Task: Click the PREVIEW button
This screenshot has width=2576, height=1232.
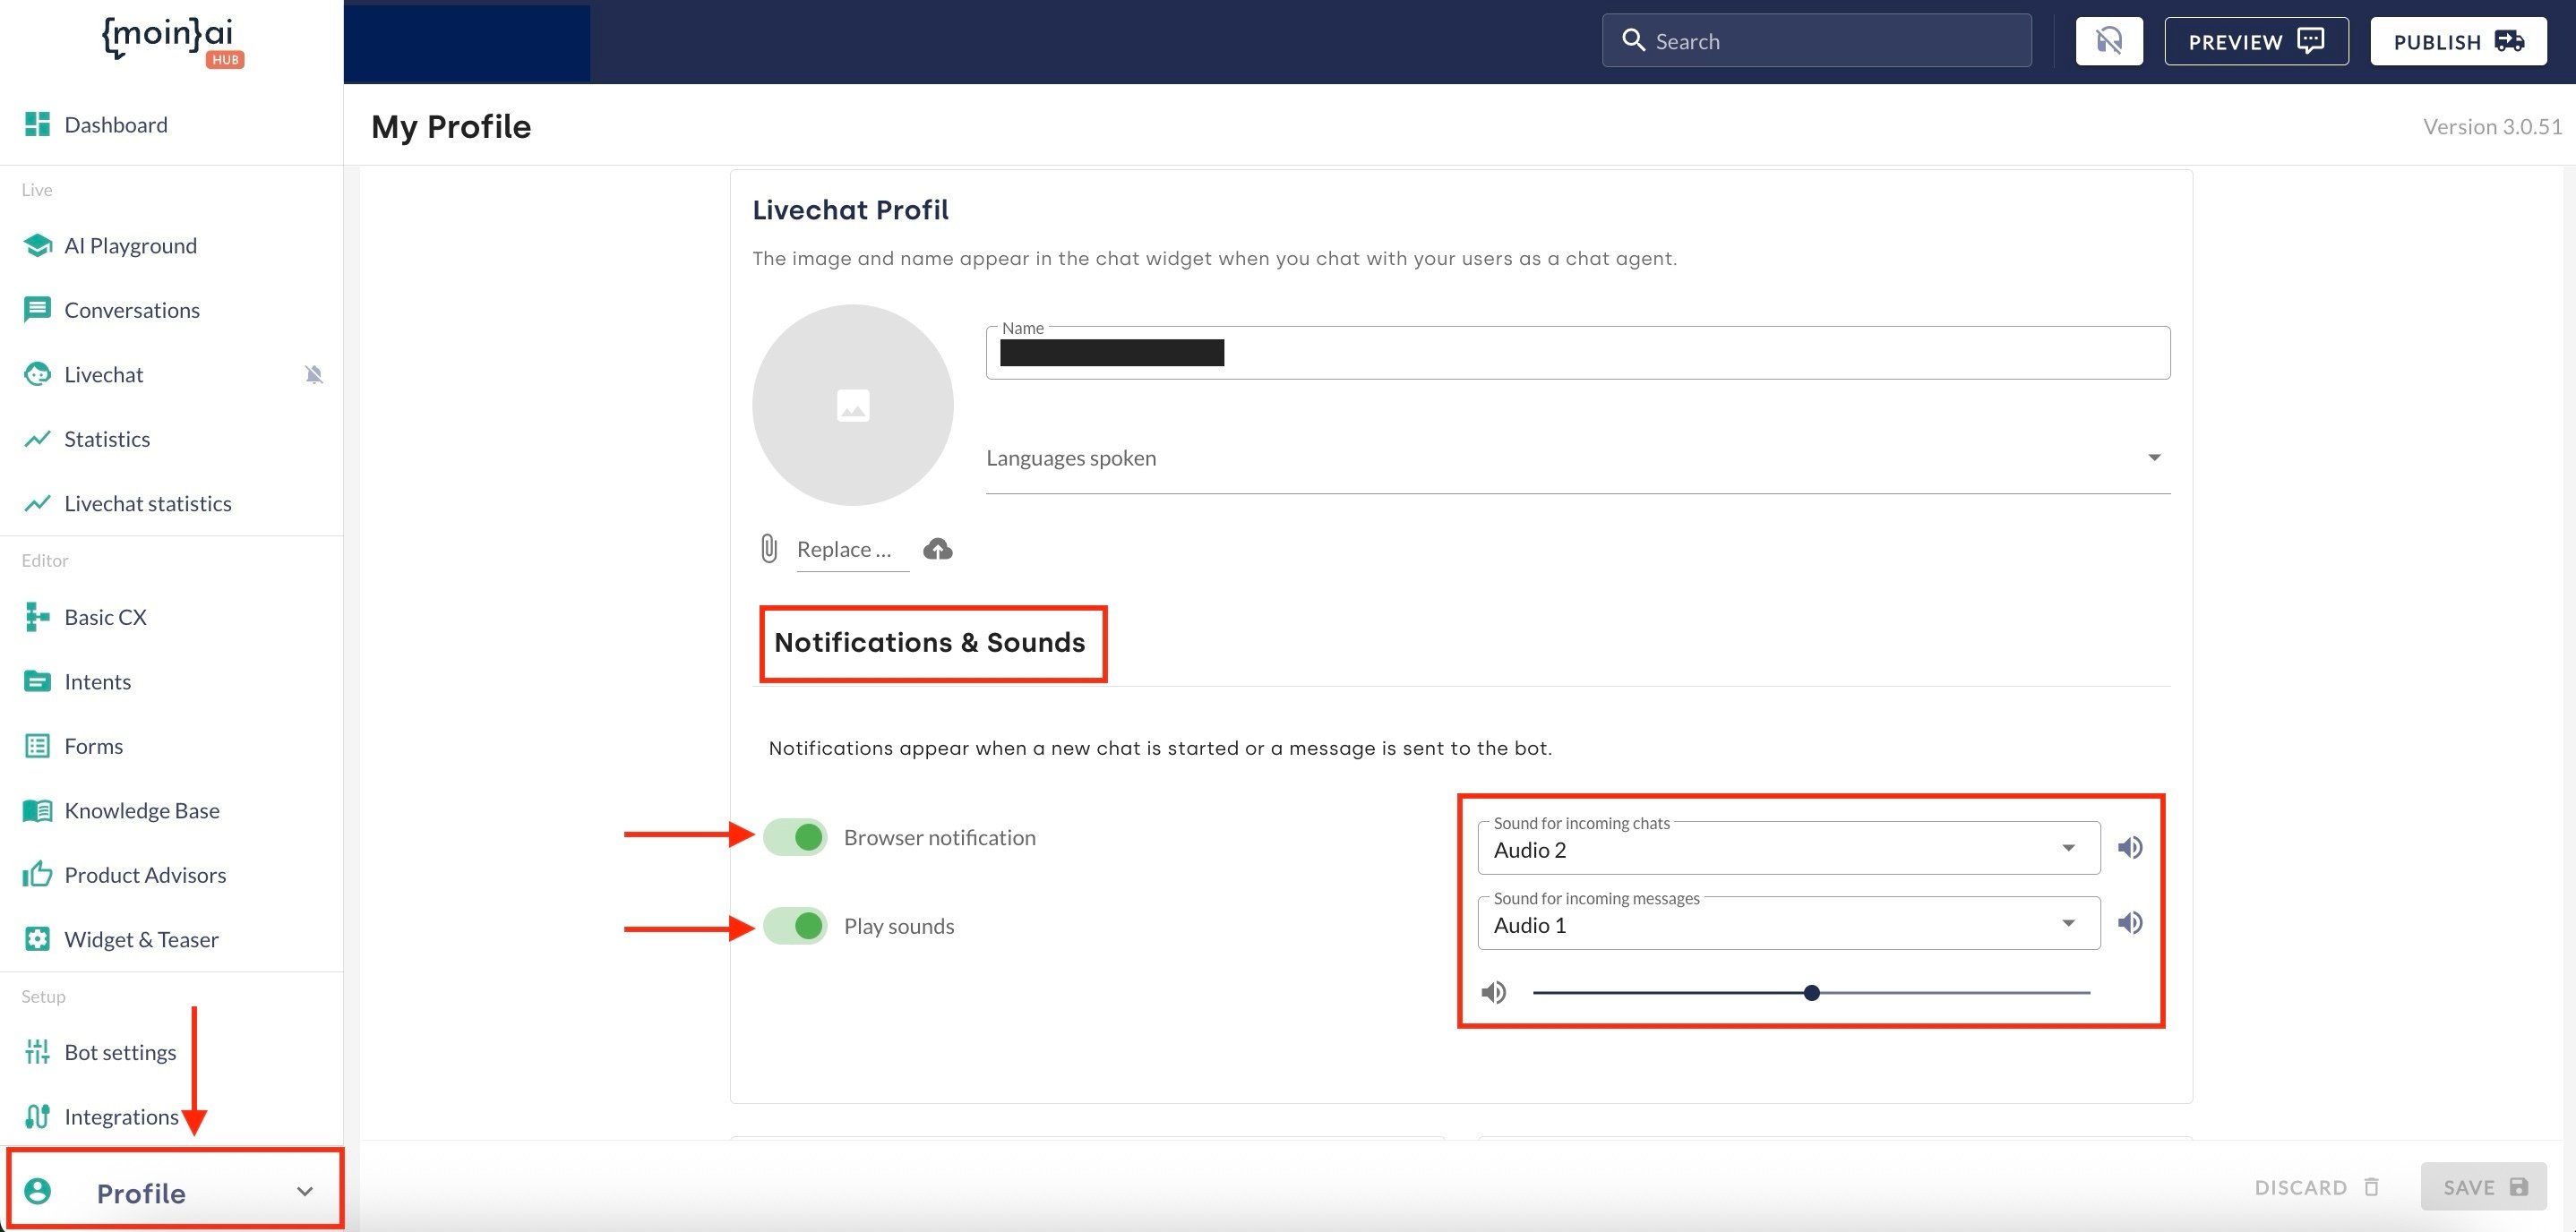Action: tap(2255, 41)
